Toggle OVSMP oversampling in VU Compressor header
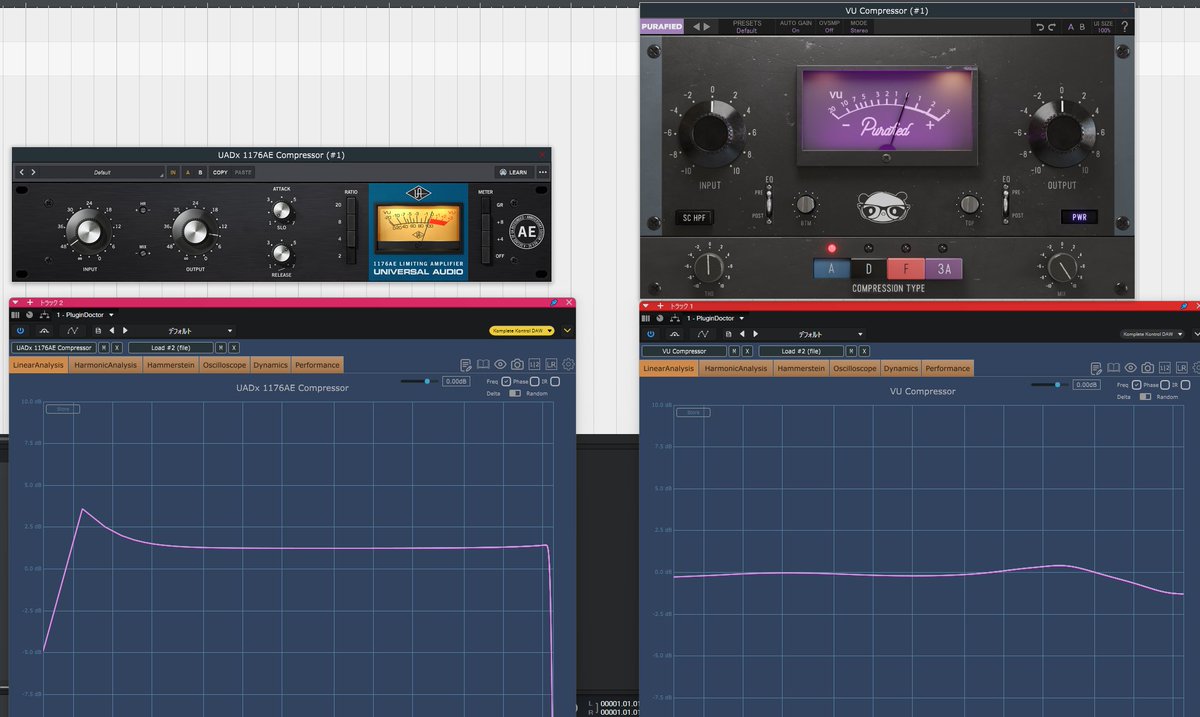 tap(830, 27)
